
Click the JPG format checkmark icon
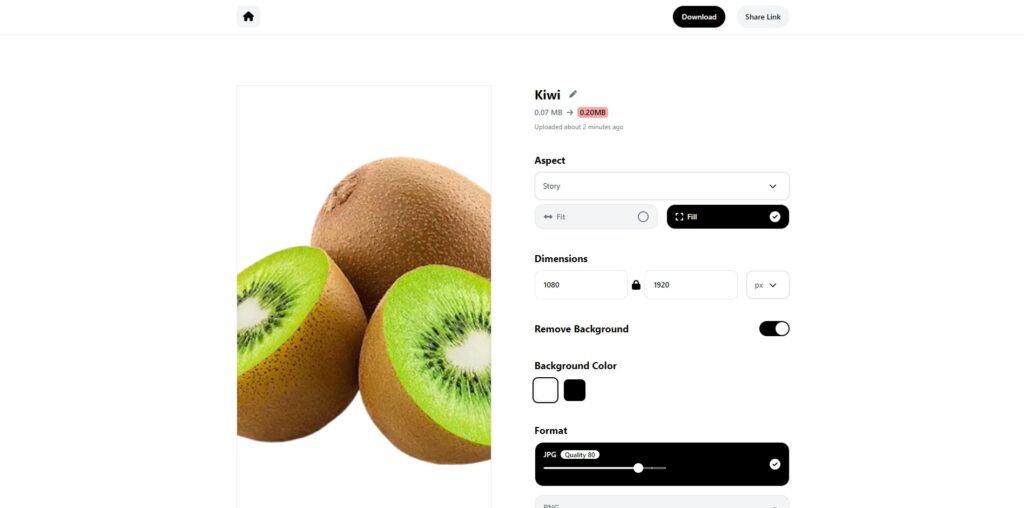click(775, 464)
